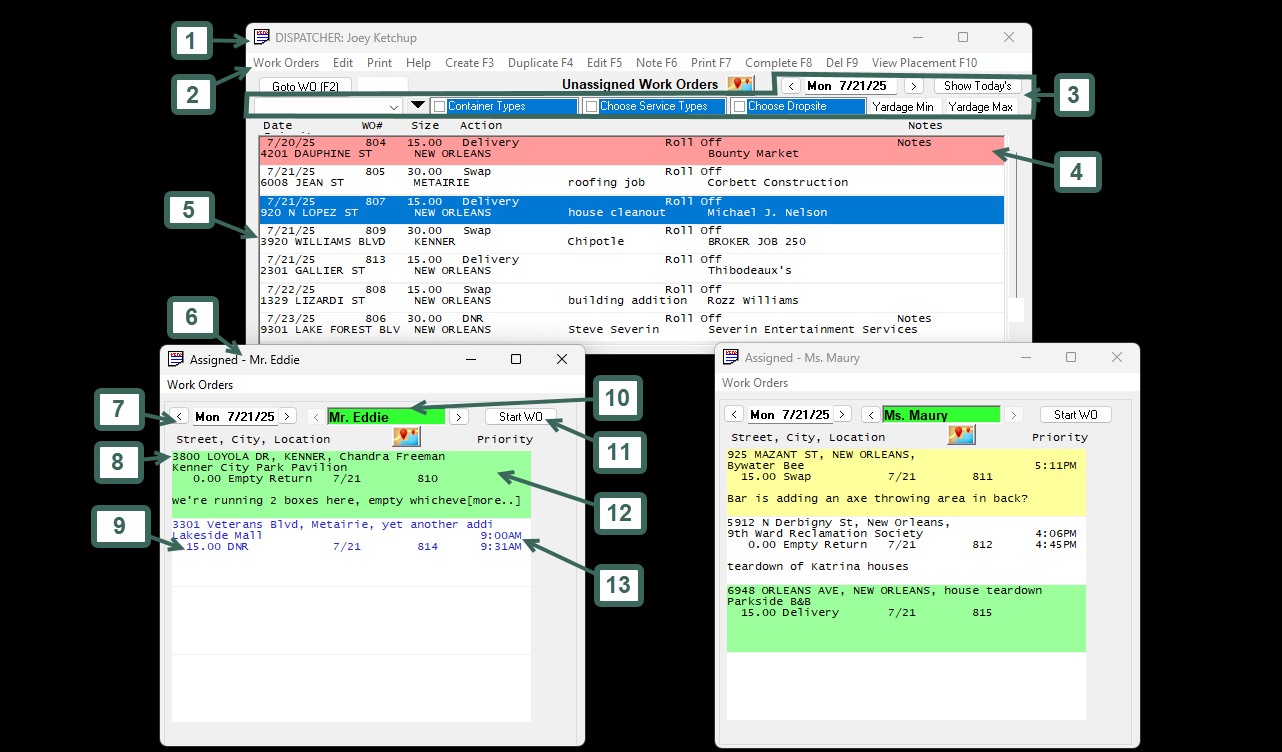Viewport: 1282px width, 752px height.
Task: Open the empty filter combo box dropdown
Action: 393,106
